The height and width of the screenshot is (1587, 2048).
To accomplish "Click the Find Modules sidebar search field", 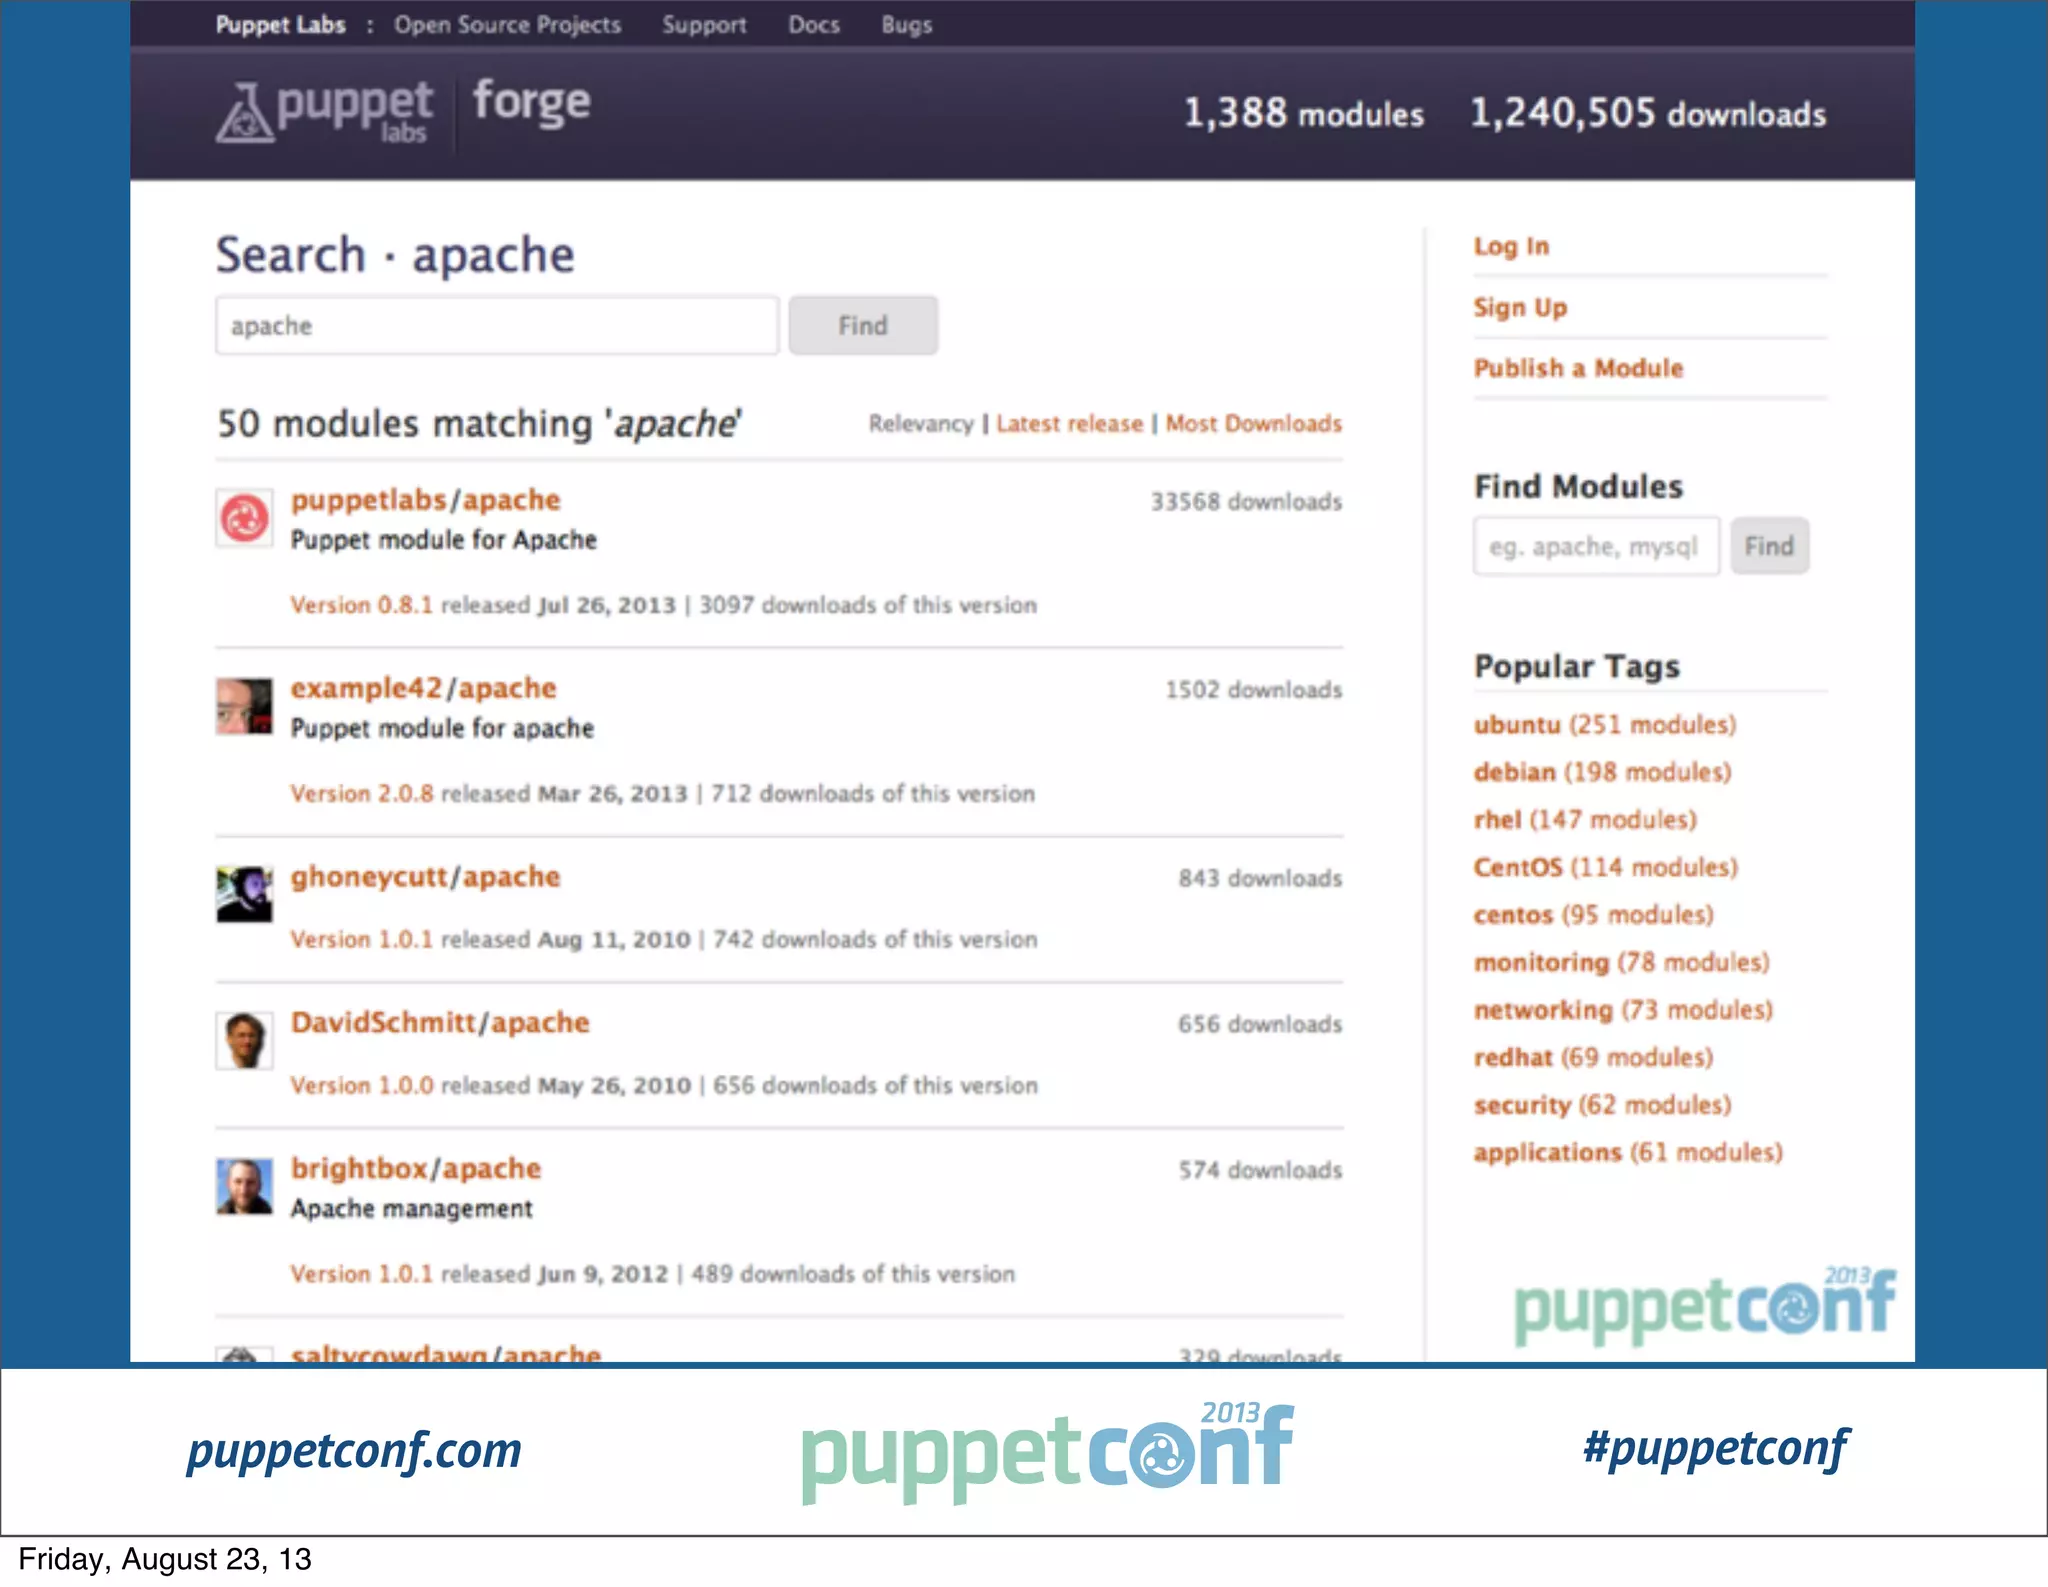I will pos(1596,546).
